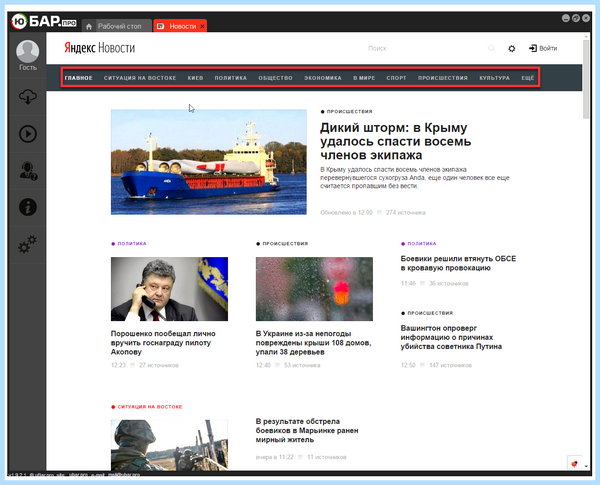
Task: Minimize the ЮБАР window
Action: click(566, 18)
